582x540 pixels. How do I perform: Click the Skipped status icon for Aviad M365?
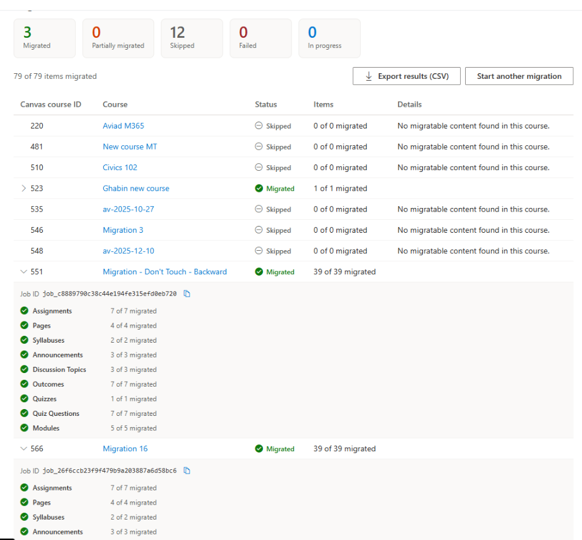tap(259, 125)
